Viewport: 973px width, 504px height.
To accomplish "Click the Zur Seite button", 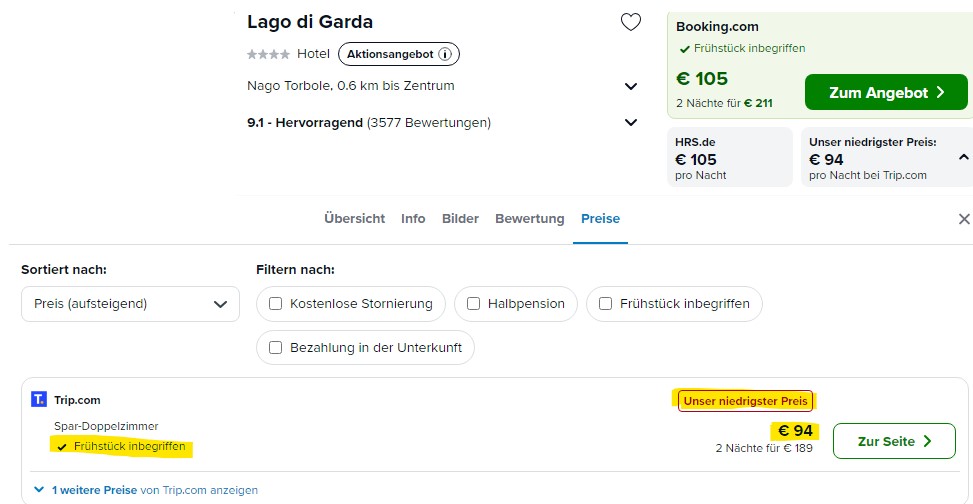I will [x=894, y=441].
